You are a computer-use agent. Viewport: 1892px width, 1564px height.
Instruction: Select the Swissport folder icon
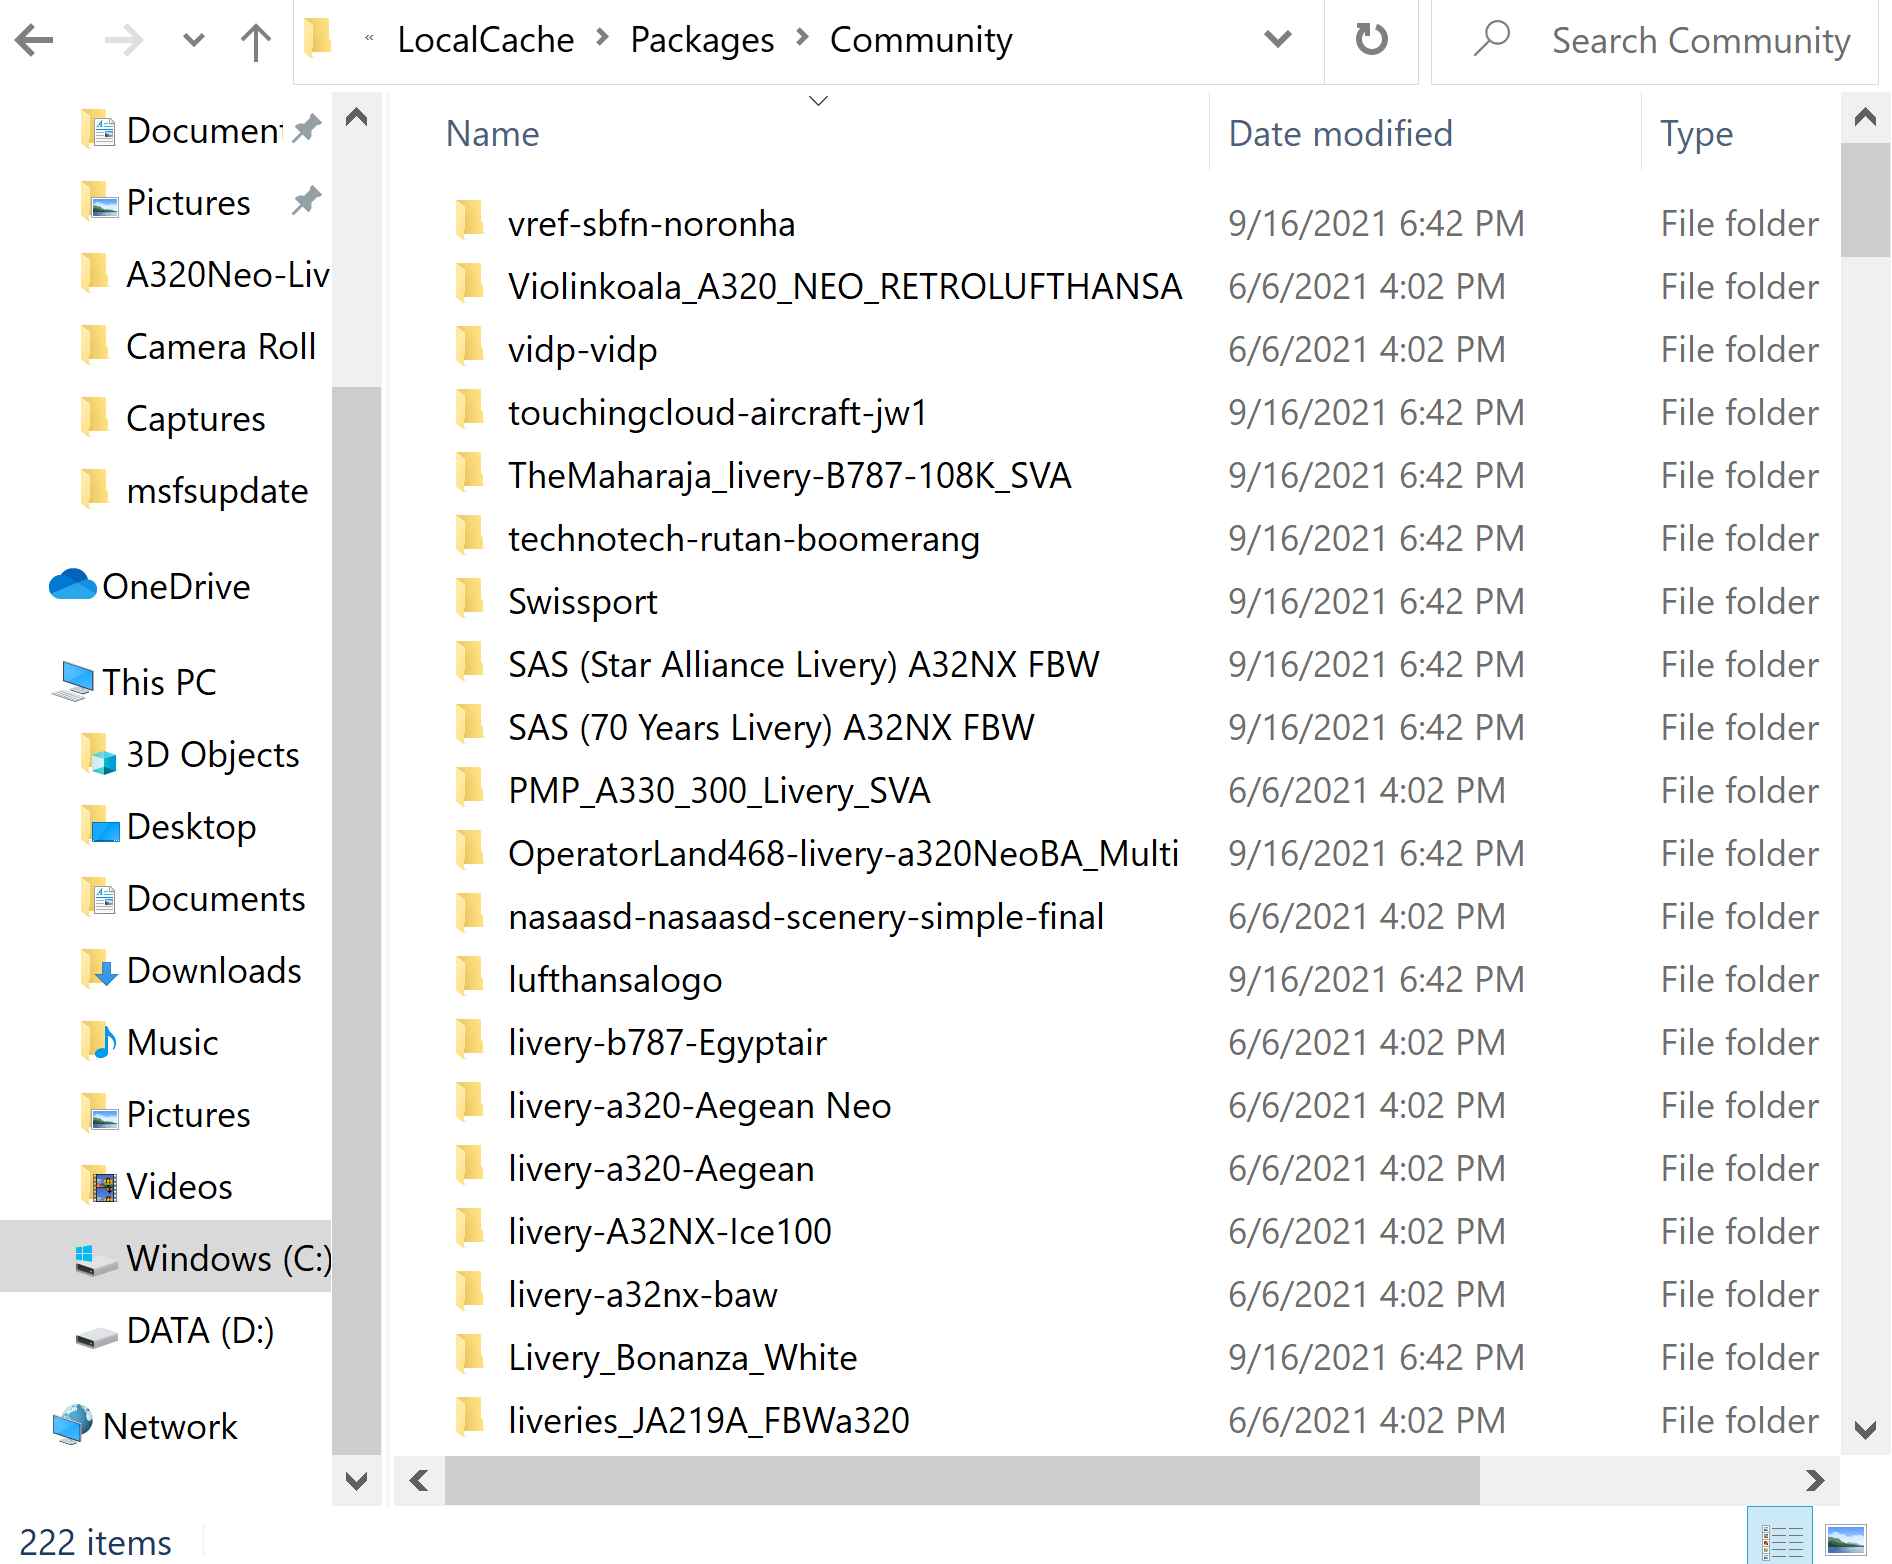point(469,601)
